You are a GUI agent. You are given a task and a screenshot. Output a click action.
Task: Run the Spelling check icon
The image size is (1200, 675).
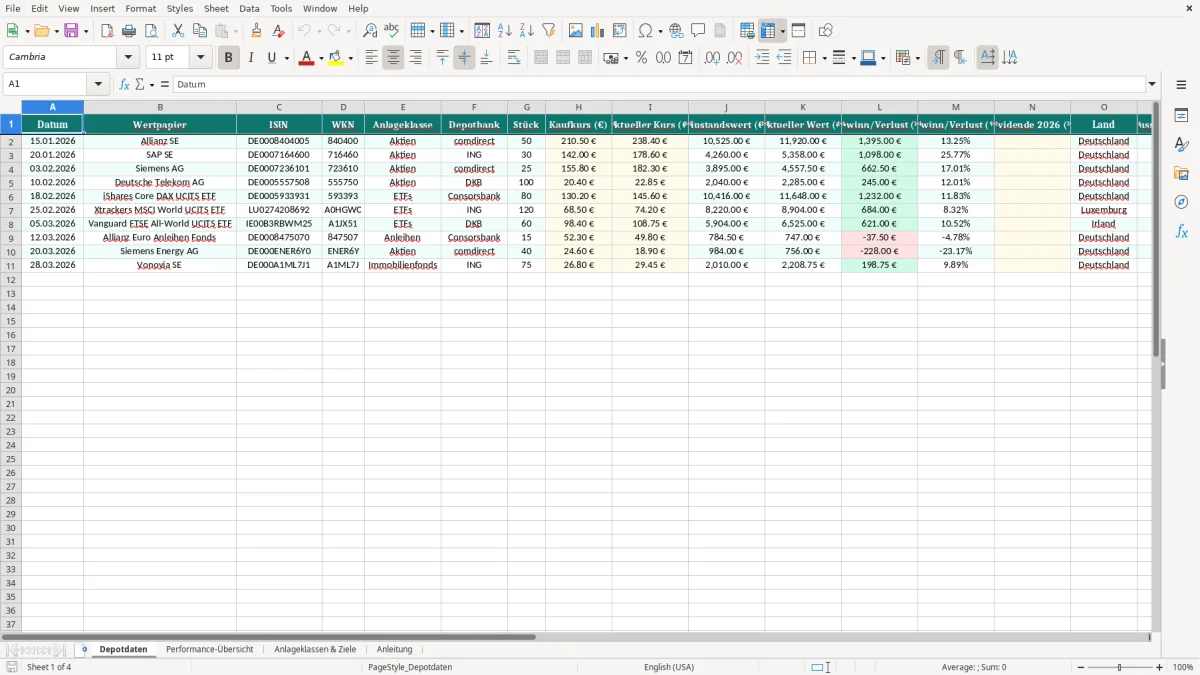[392, 31]
